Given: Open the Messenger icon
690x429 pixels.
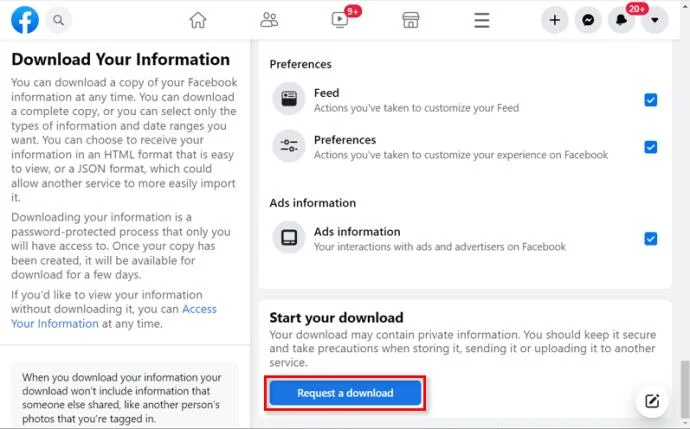Looking at the screenshot, I should [588, 20].
